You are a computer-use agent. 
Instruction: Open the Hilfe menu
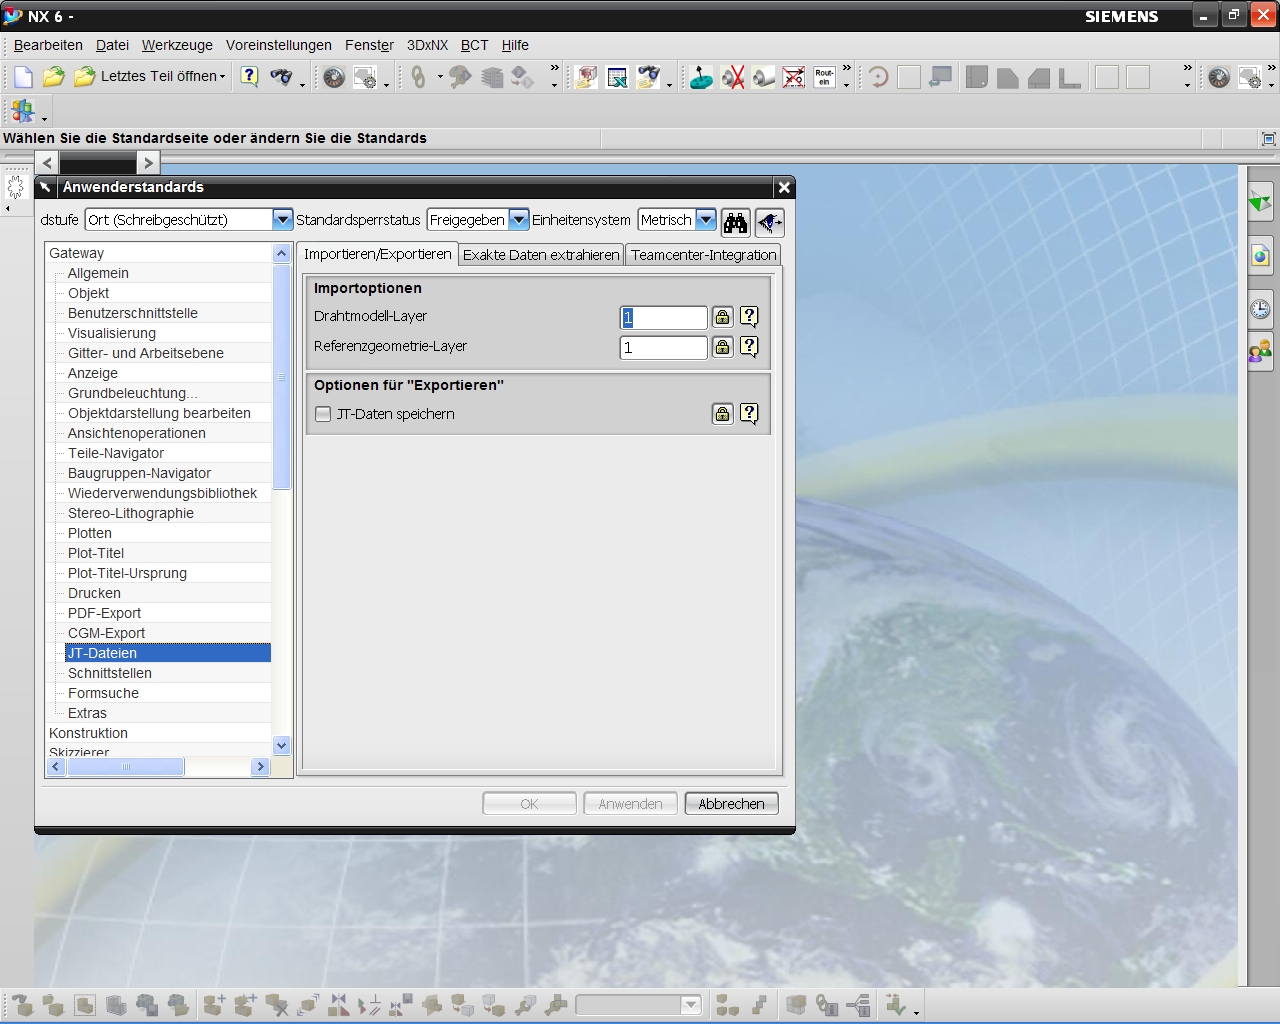(515, 45)
